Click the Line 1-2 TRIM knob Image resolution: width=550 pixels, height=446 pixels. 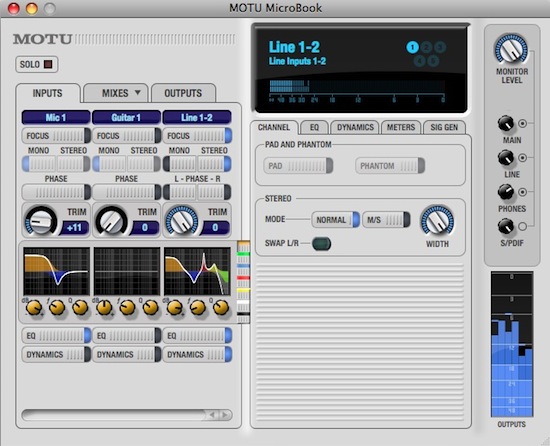pos(181,221)
